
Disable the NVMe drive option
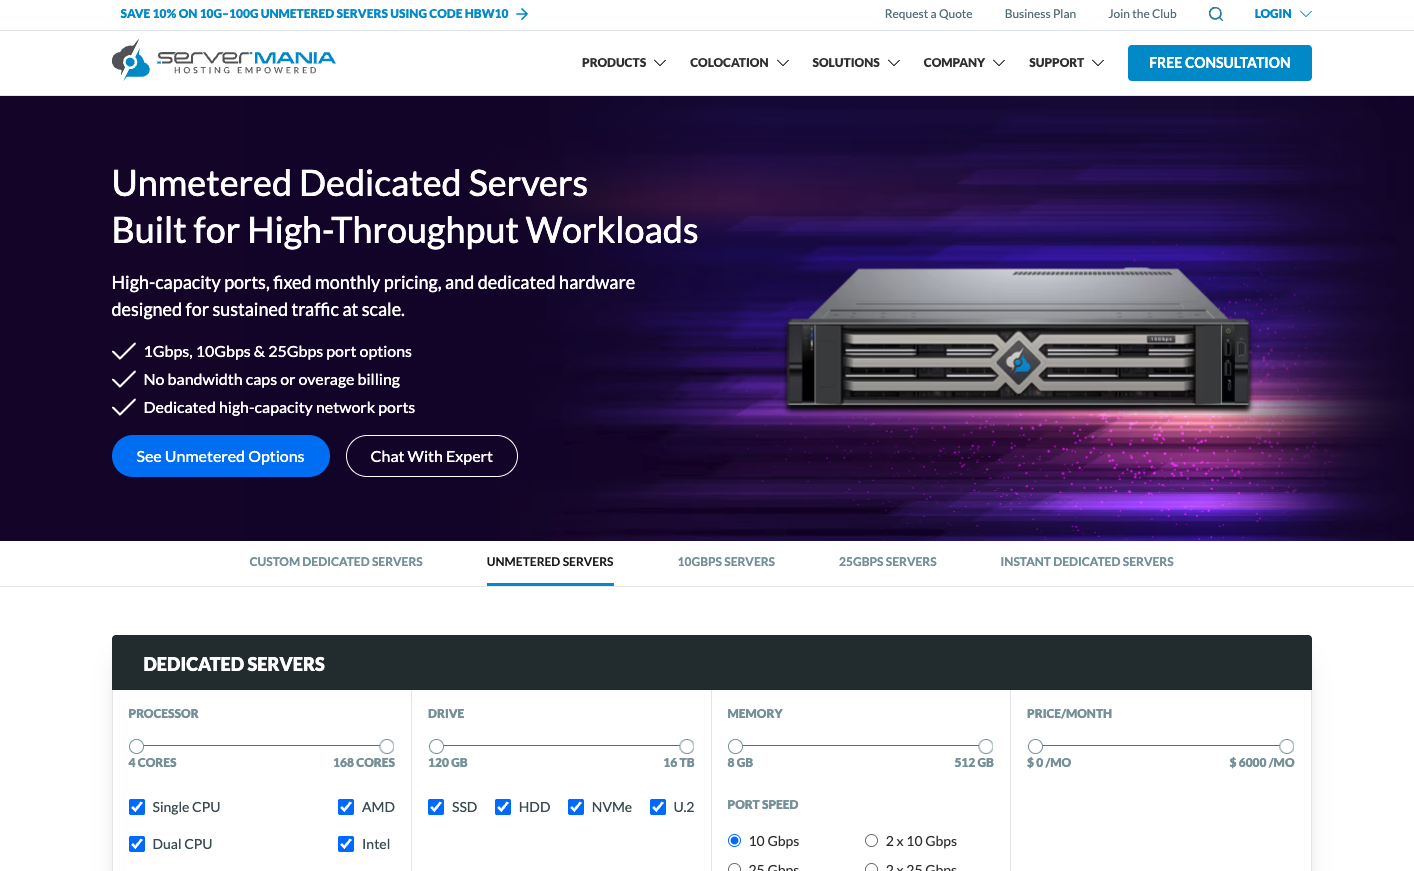[x=576, y=807]
